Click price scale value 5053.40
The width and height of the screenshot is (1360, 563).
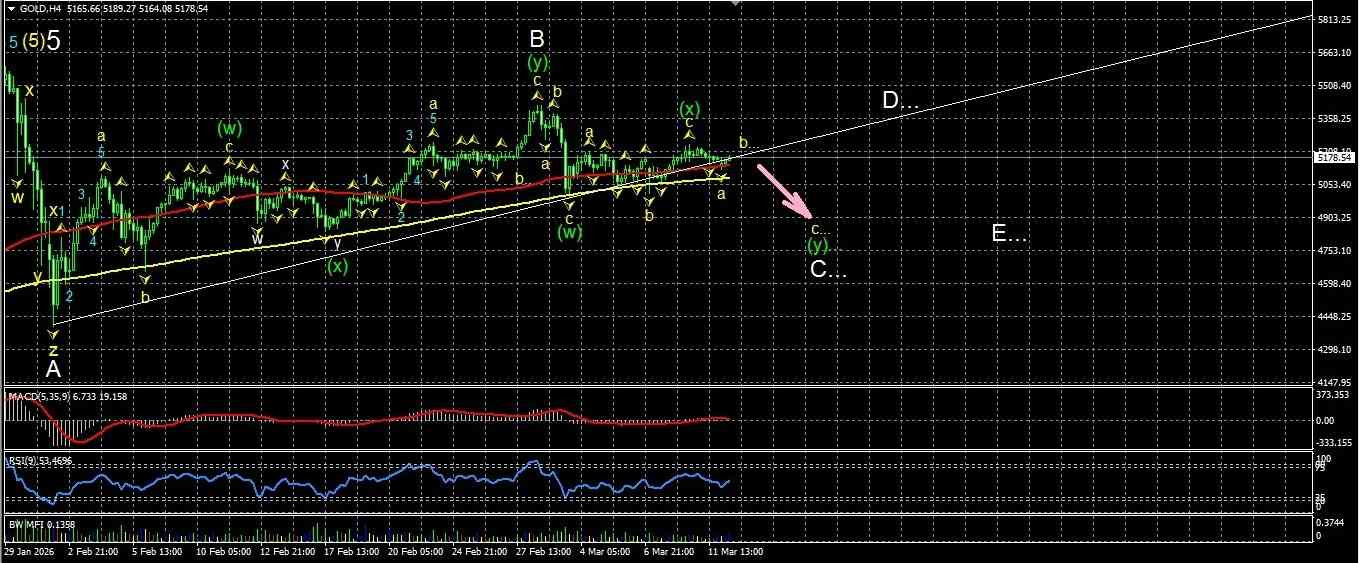(1334, 185)
